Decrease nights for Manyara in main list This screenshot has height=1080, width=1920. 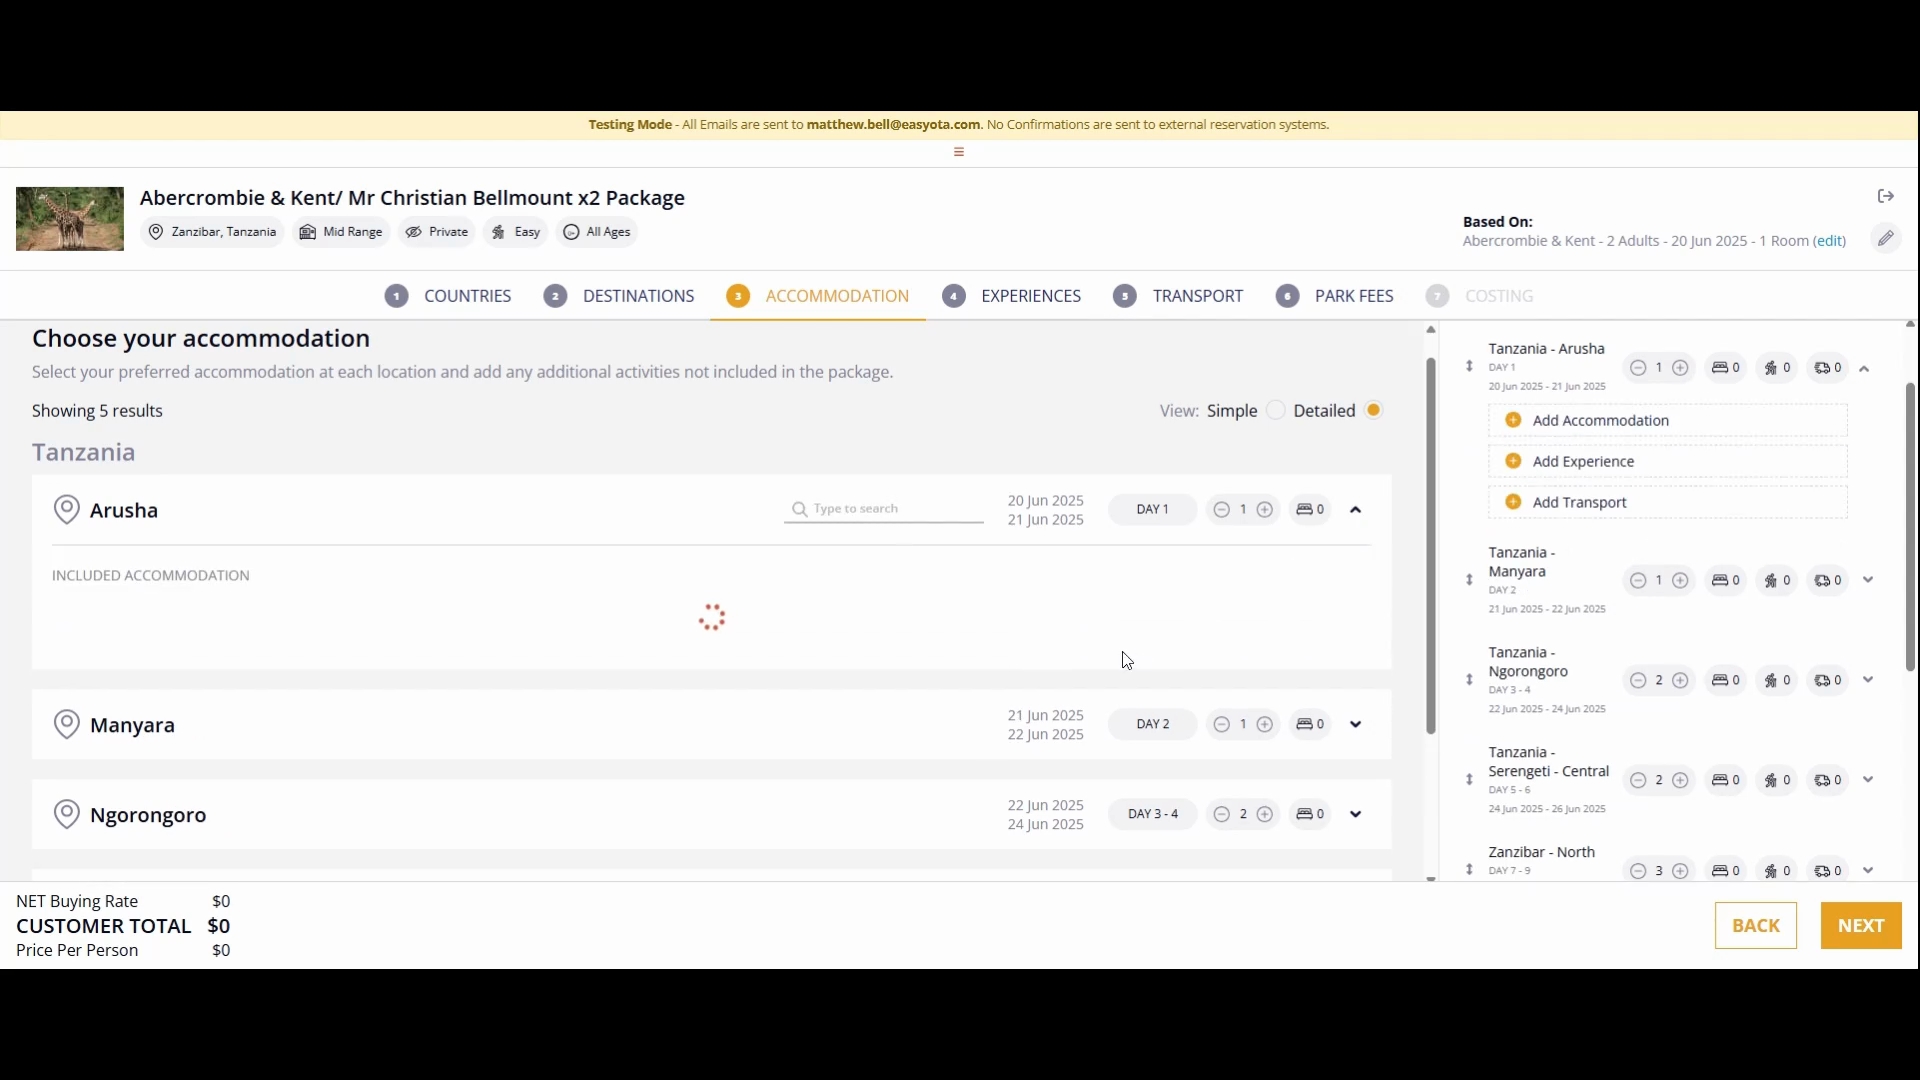(1221, 725)
